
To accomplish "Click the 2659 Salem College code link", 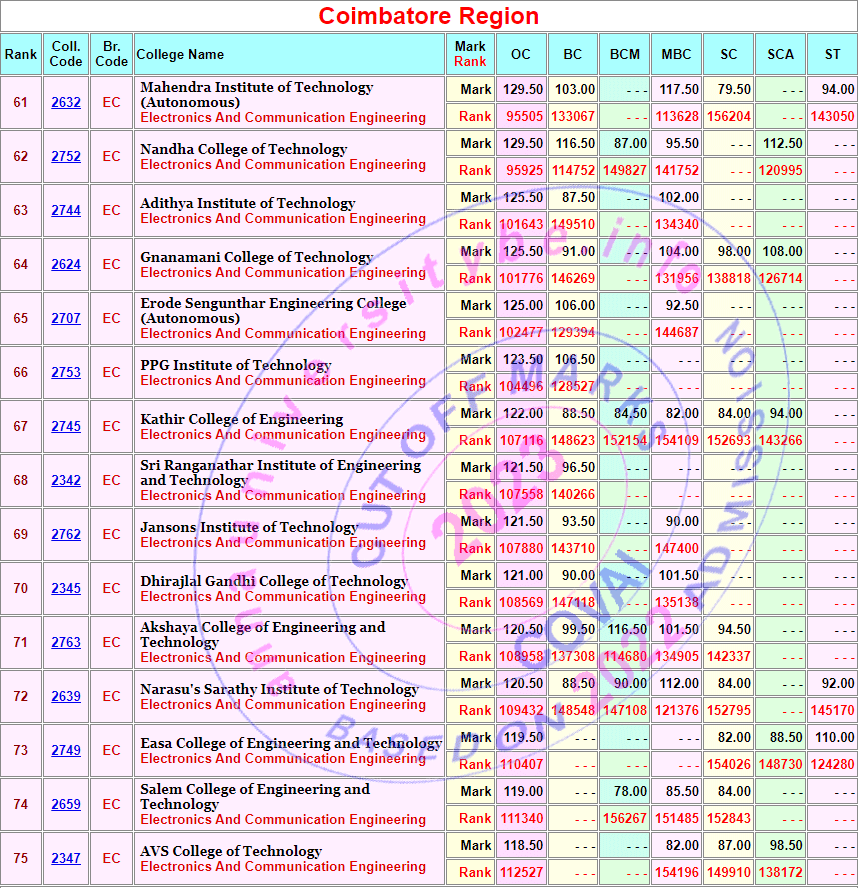I will (66, 805).
